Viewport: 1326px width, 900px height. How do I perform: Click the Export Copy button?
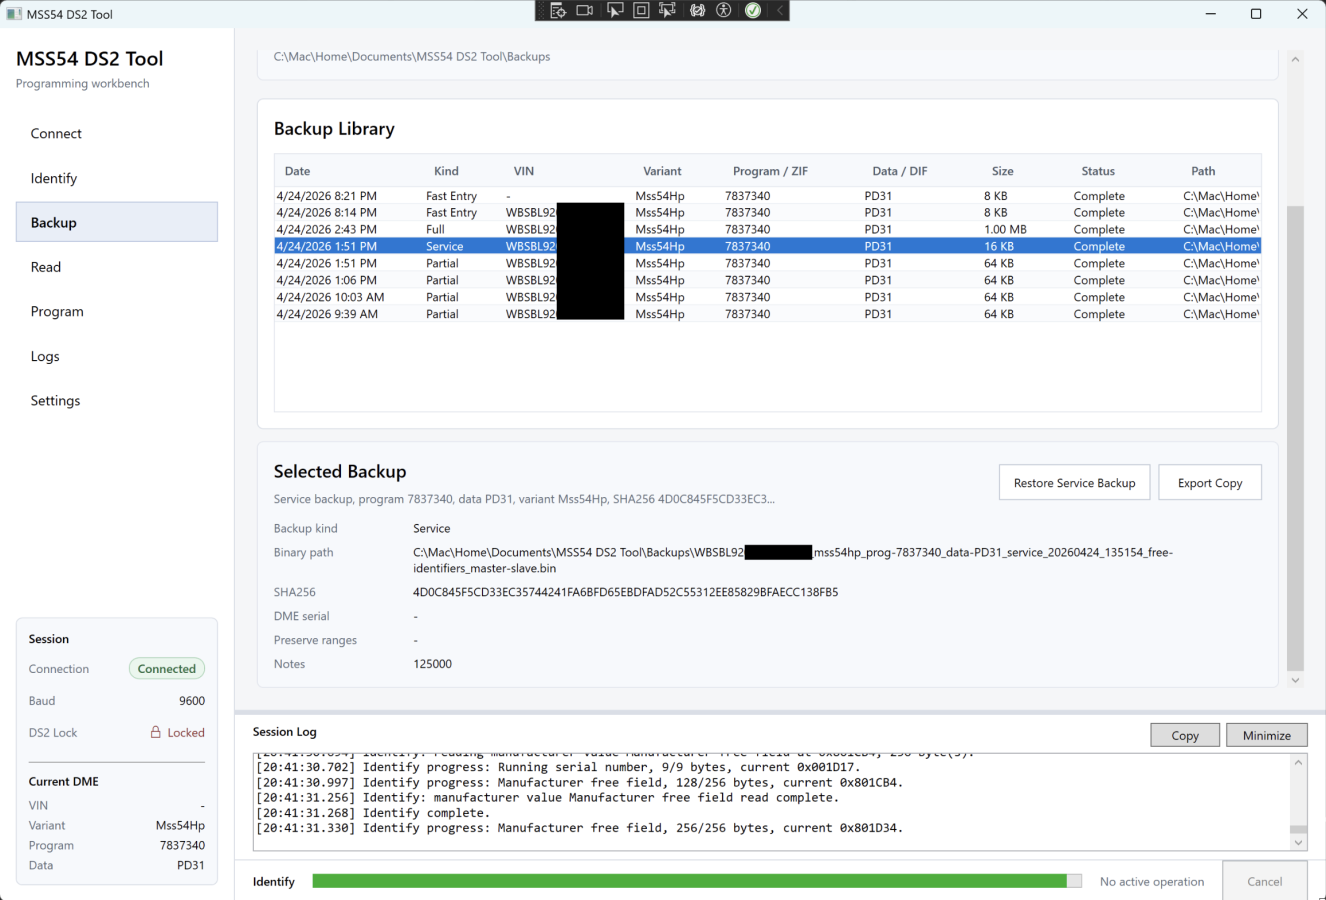(1209, 483)
